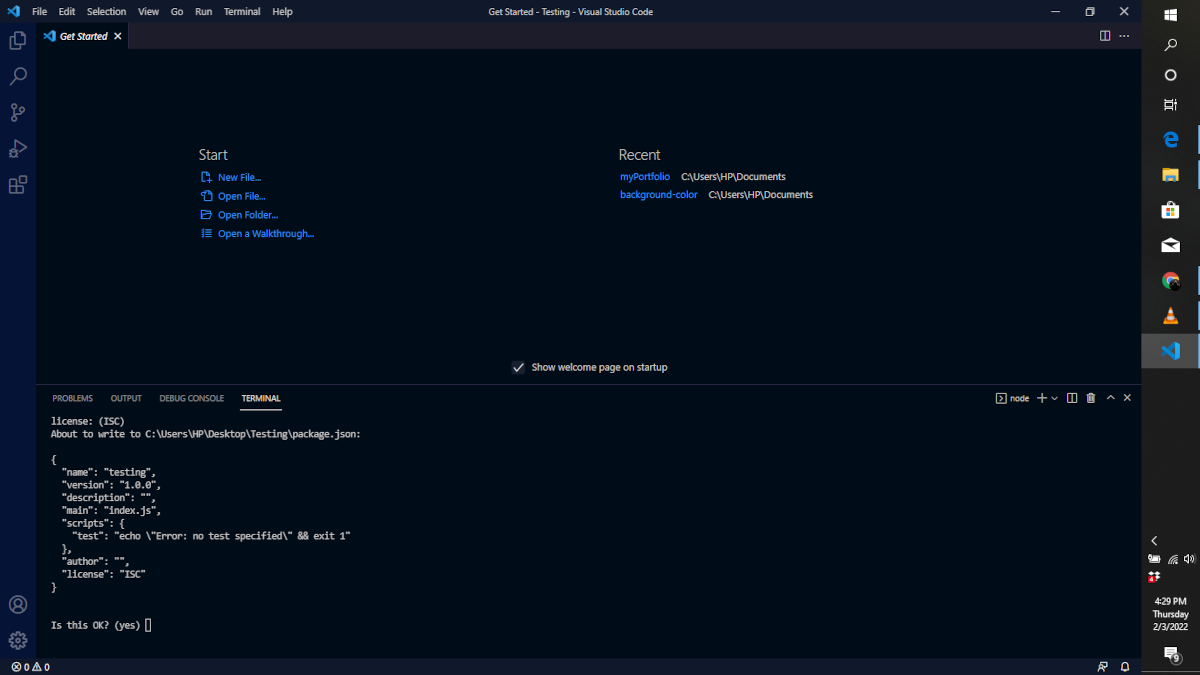1200x675 pixels.
Task: Open the myPortfolio recent project
Action: coord(645,176)
